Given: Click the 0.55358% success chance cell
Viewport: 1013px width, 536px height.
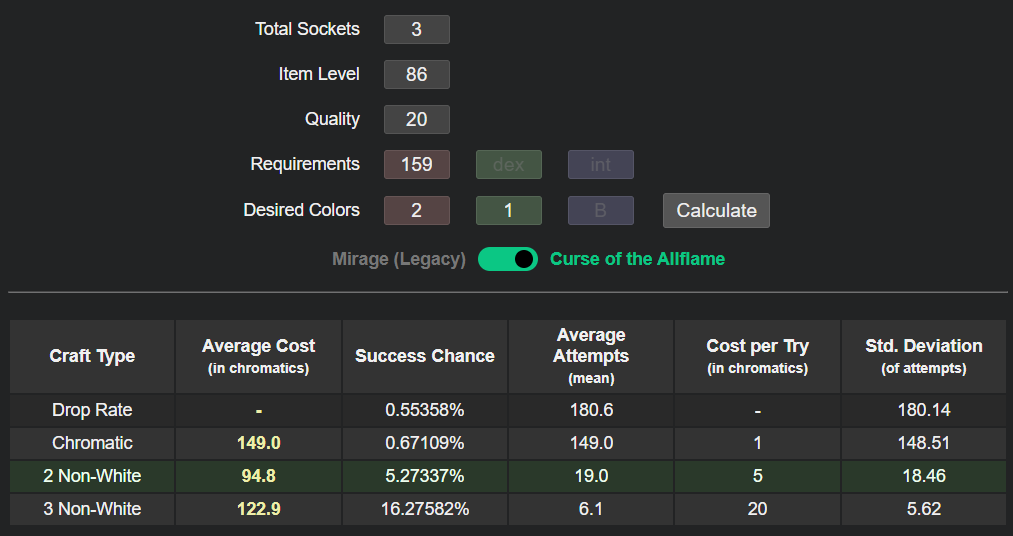Looking at the screenshot, I should pyautogui.click(x=425, y=410).
